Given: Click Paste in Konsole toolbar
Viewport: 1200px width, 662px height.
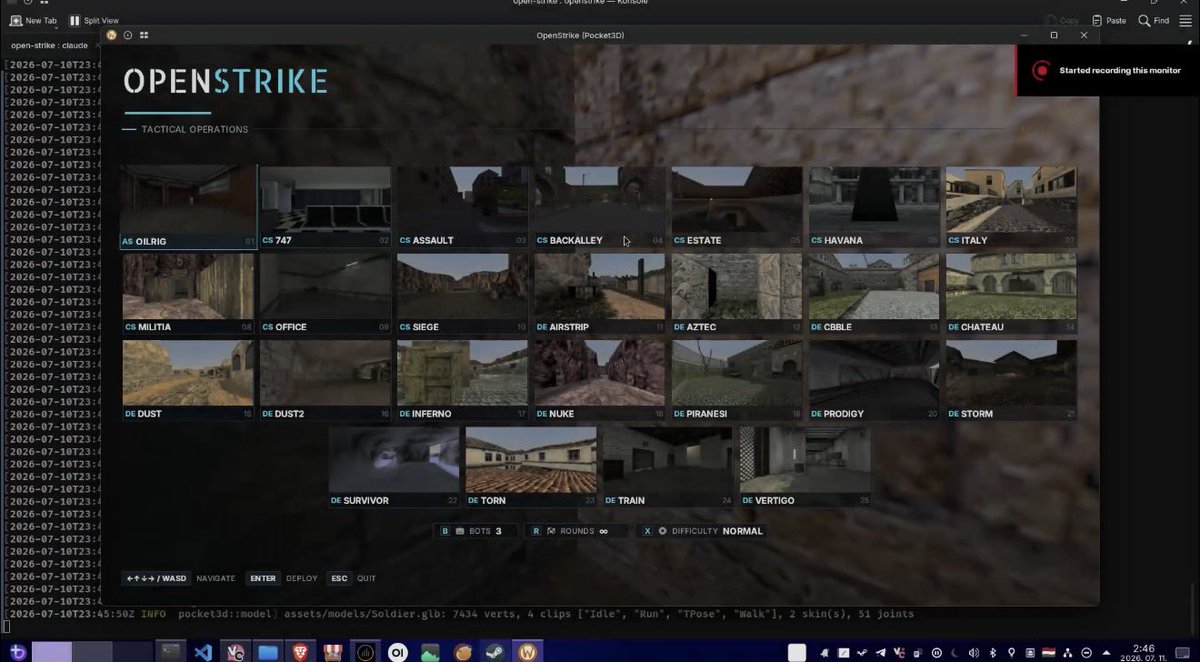Looking at the screenshot, I should pyautogui.click(x=1109, y=20).
